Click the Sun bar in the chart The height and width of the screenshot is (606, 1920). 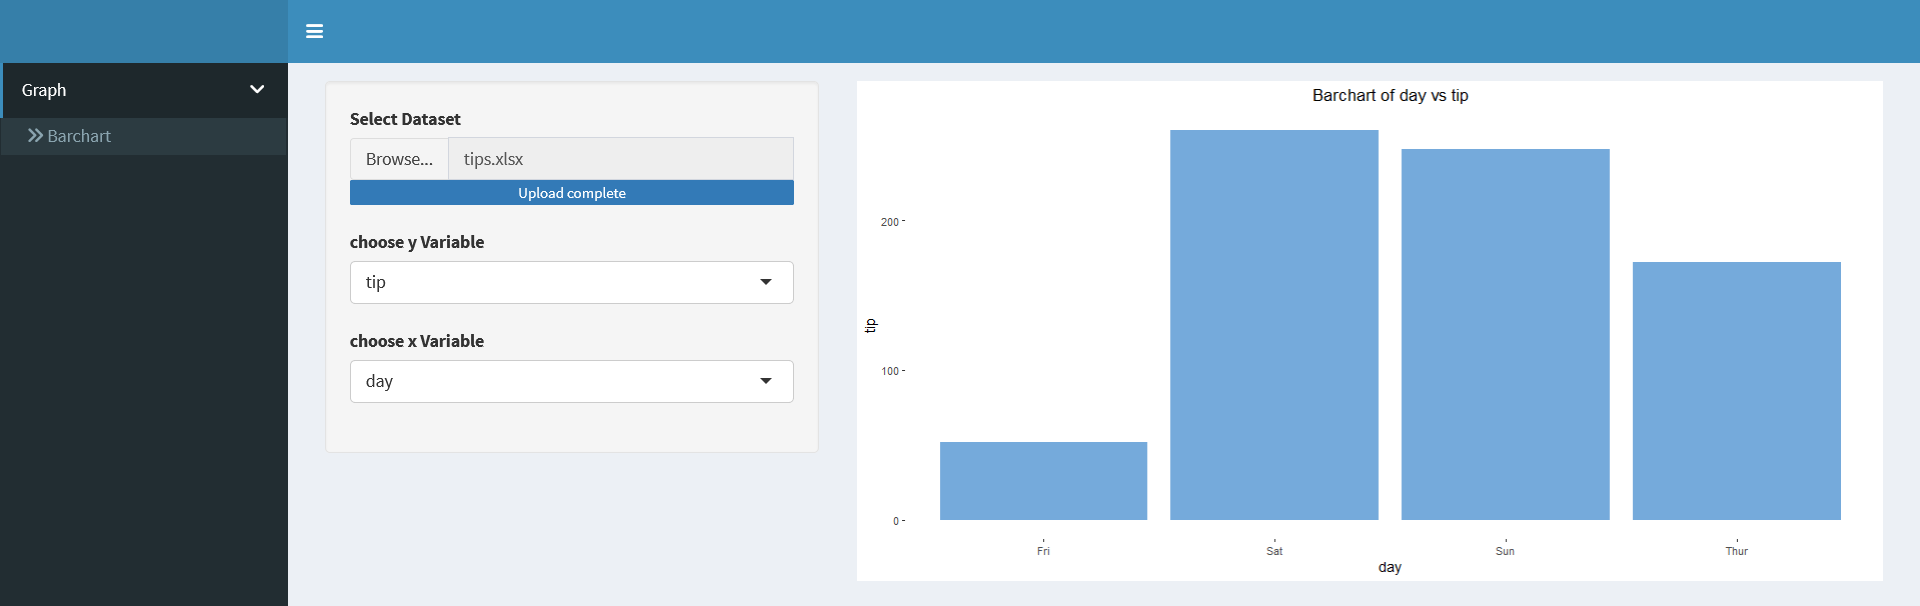1505,335
